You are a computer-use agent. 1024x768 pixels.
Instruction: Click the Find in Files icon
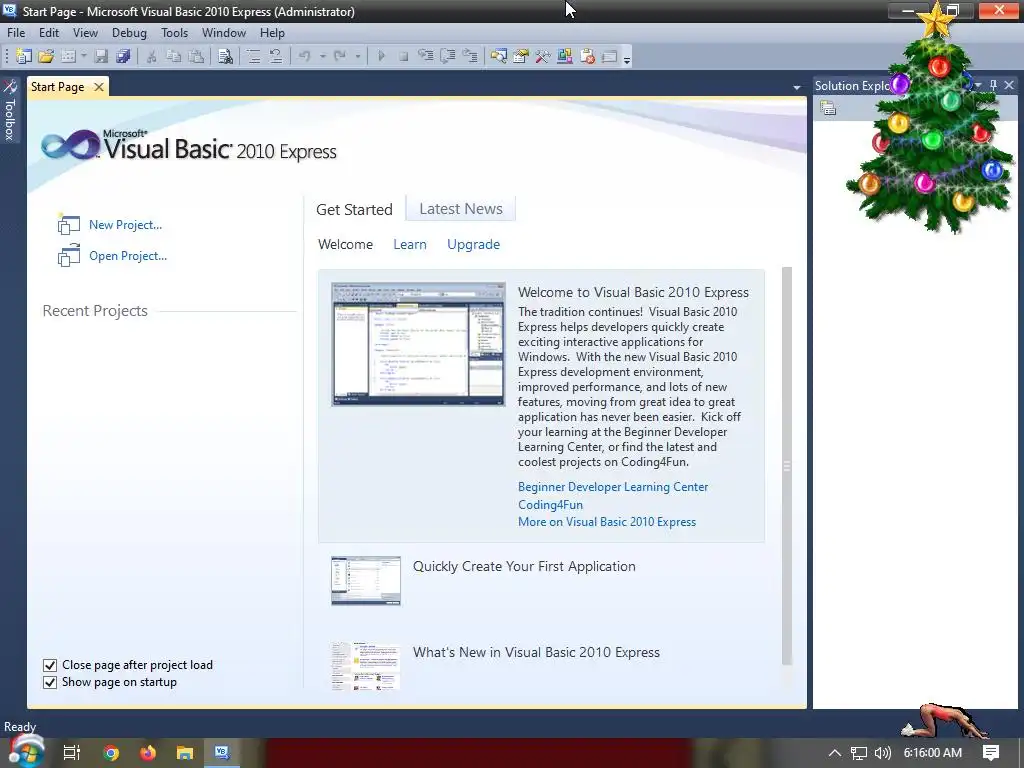(x=225, y=56)
